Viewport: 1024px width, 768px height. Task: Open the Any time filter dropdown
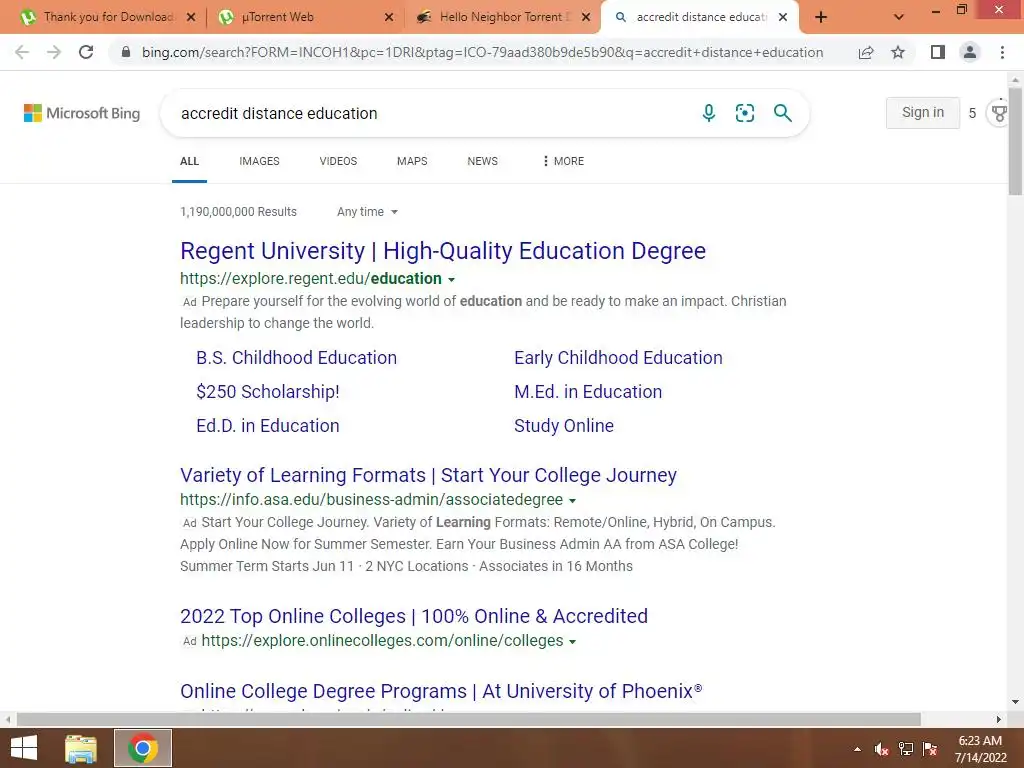coord(368,212)
